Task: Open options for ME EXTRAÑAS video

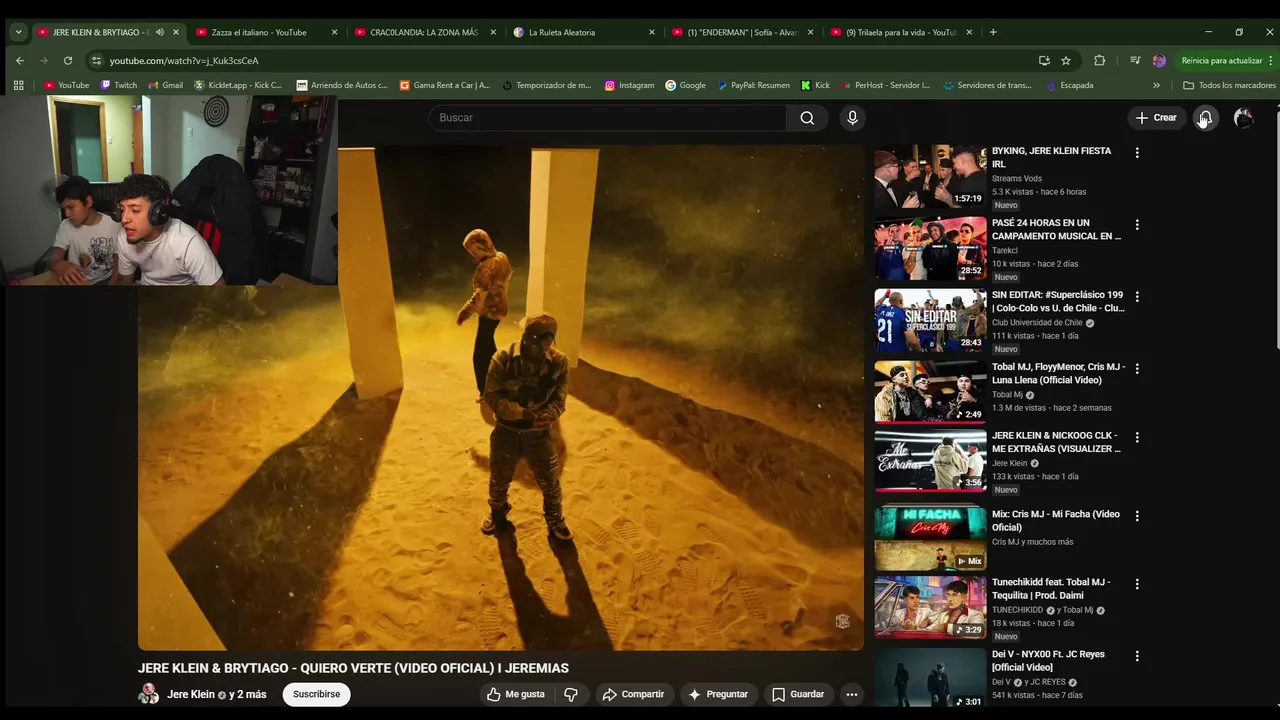Action: [x=1136, y=438]
